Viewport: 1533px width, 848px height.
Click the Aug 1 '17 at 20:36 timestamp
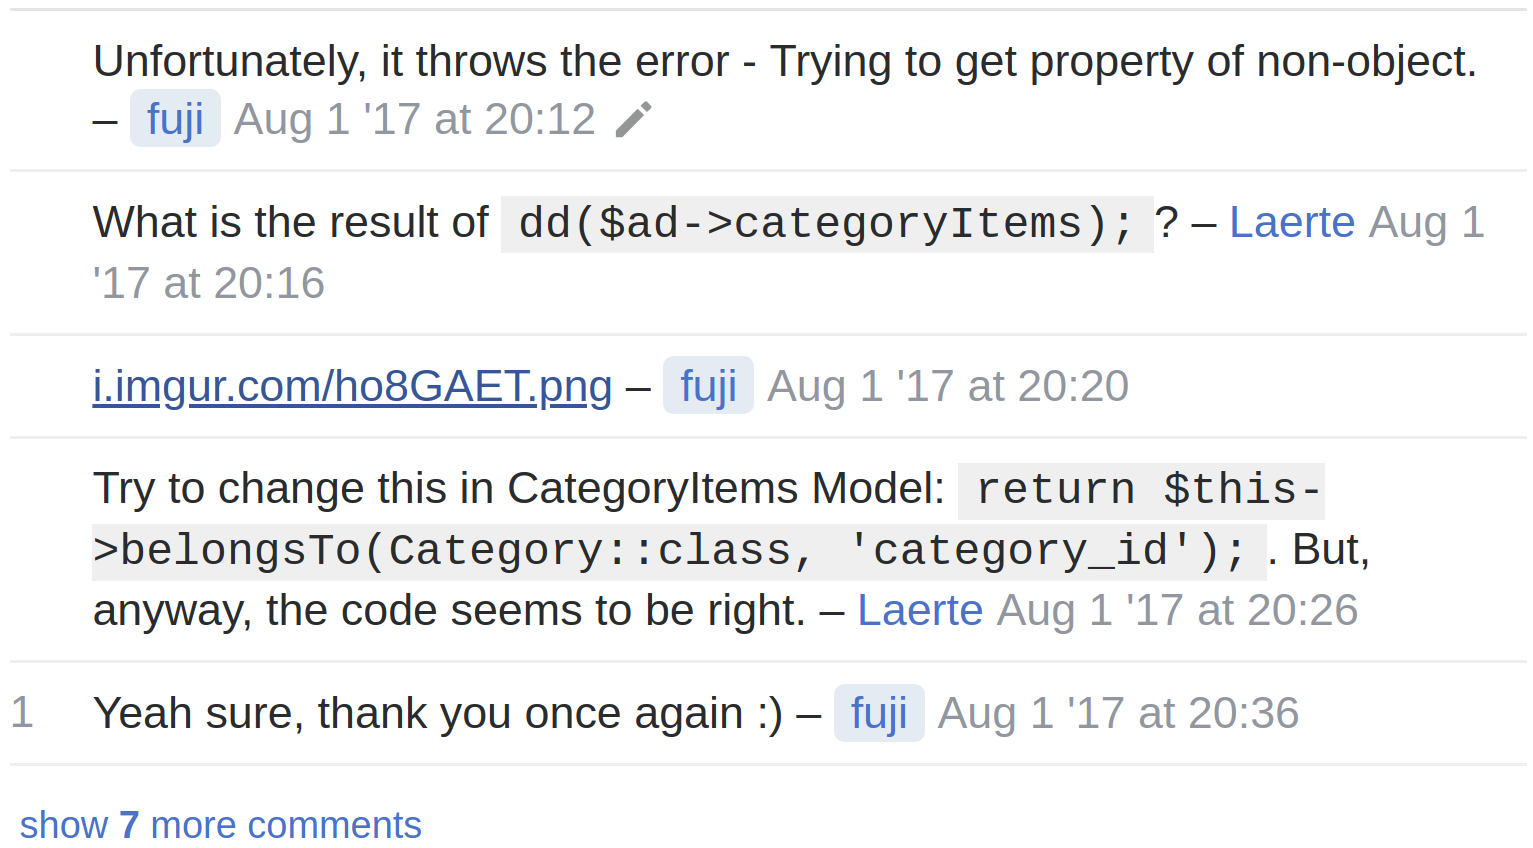click(1118, 713)
